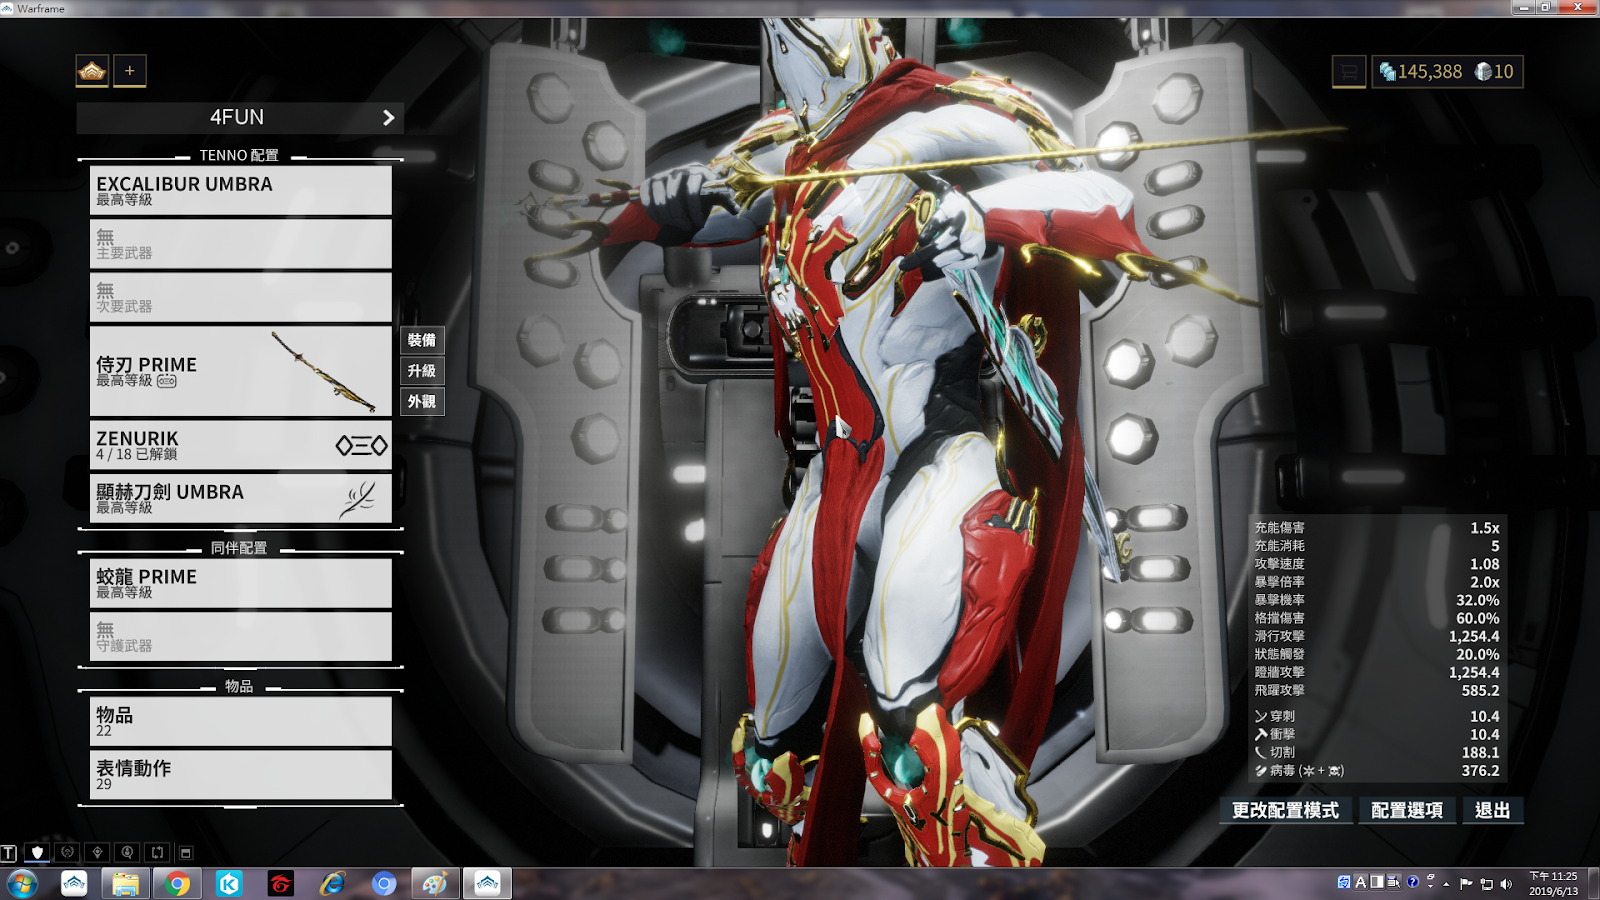Open the empty 守護武器 sentinel weapon slot
Viewport: 1600px width, 900px height.
point(240,637)
